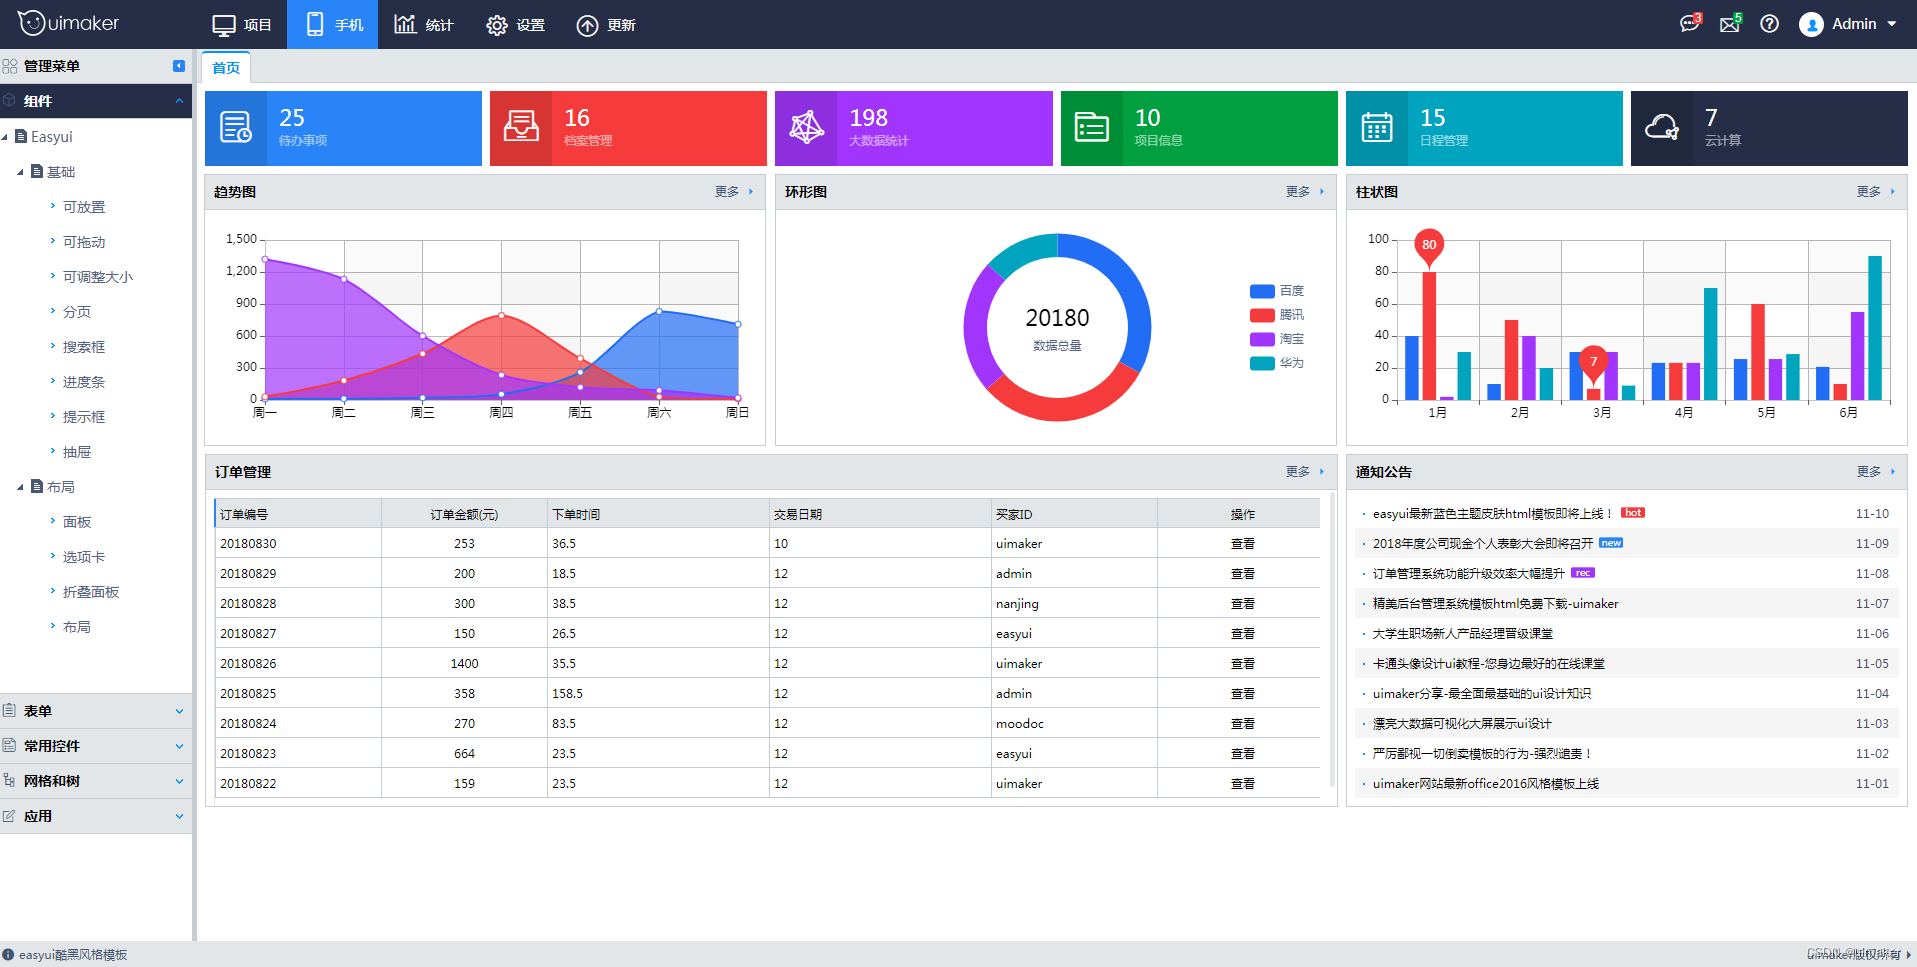This screenshot has width=1917, height=967.
Task: Toggle the 华为 legend entry in donut chart
Action: [1277, 363]
